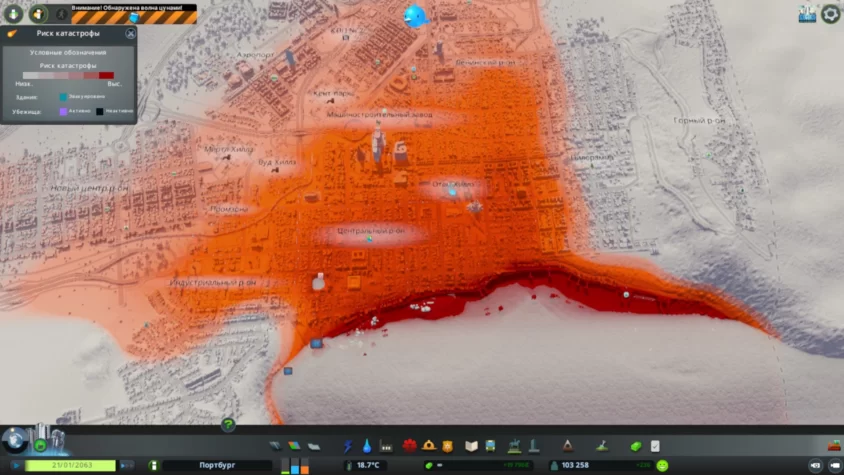The image size is (844, 475).
Task: Click the 'Аэропорт' district label
Action: point(256,55)
